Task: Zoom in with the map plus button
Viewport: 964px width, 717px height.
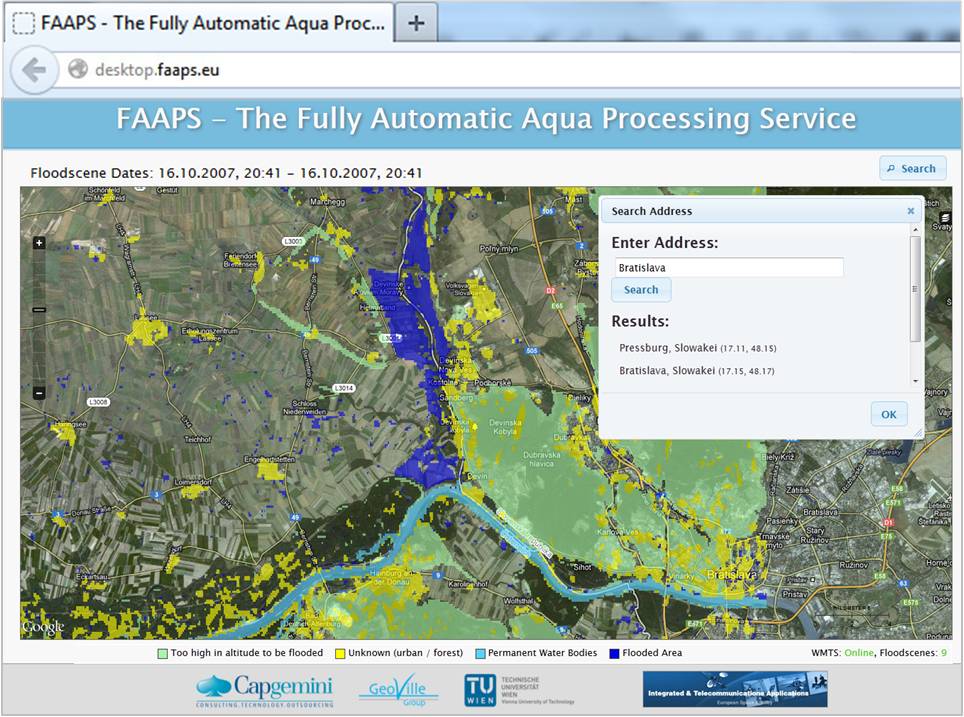Action: (39, 243)
